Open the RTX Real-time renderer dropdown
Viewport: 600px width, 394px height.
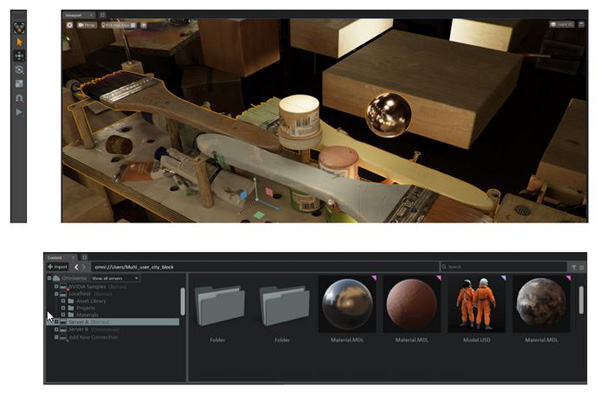(118, 25)
